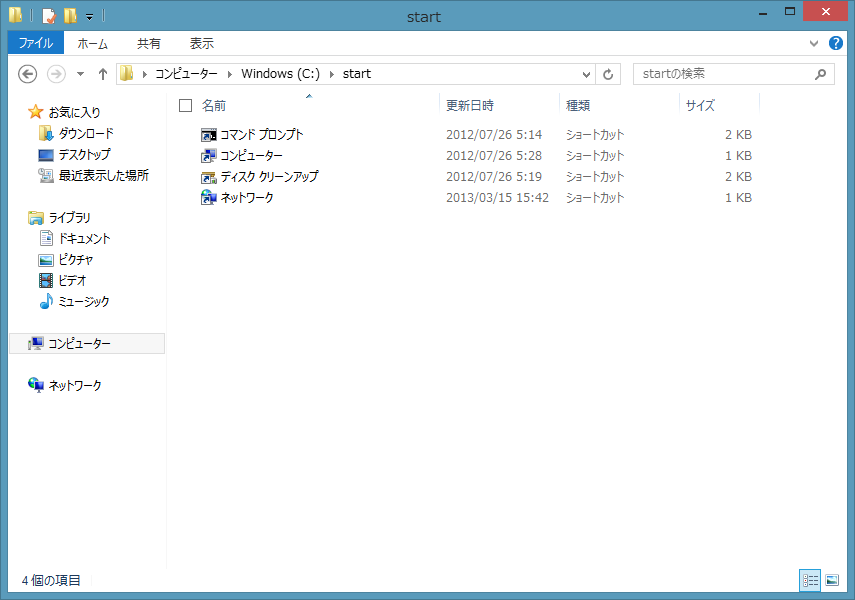Expand the arrow after コンピューター in address bar
Screen dimensions: 855x600
[230, 74]
